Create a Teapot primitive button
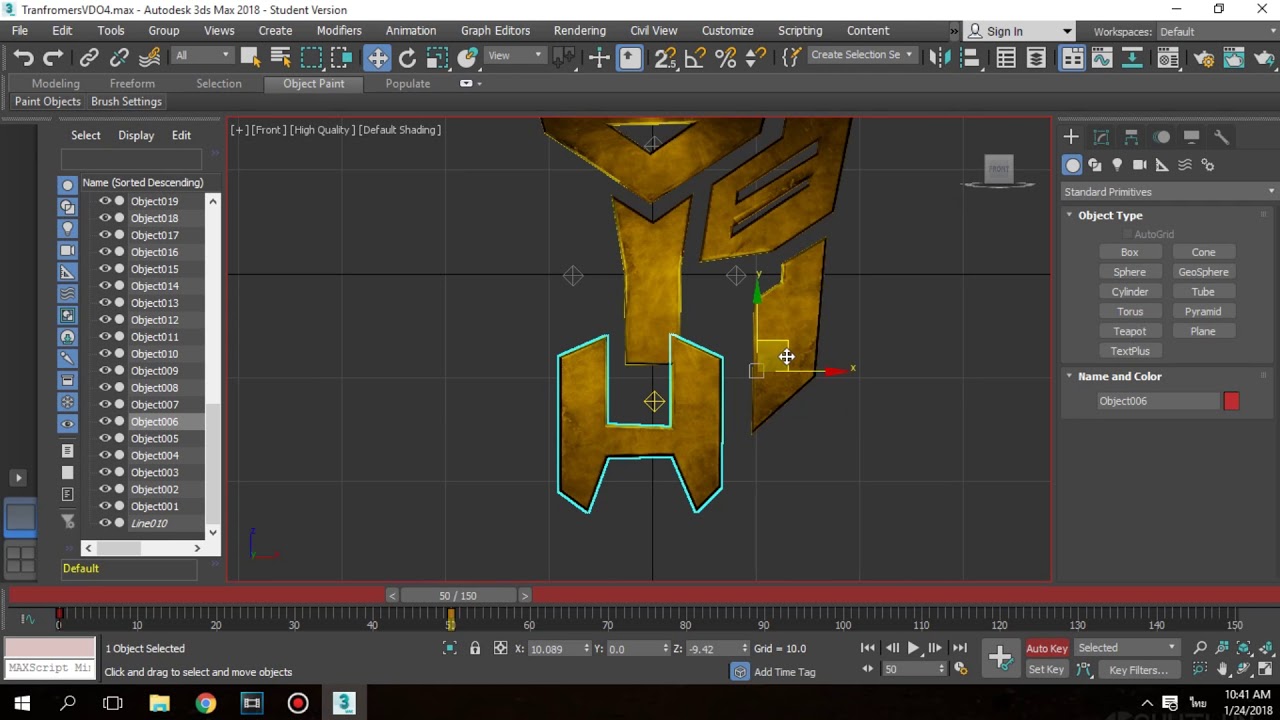 [1130, 331]
